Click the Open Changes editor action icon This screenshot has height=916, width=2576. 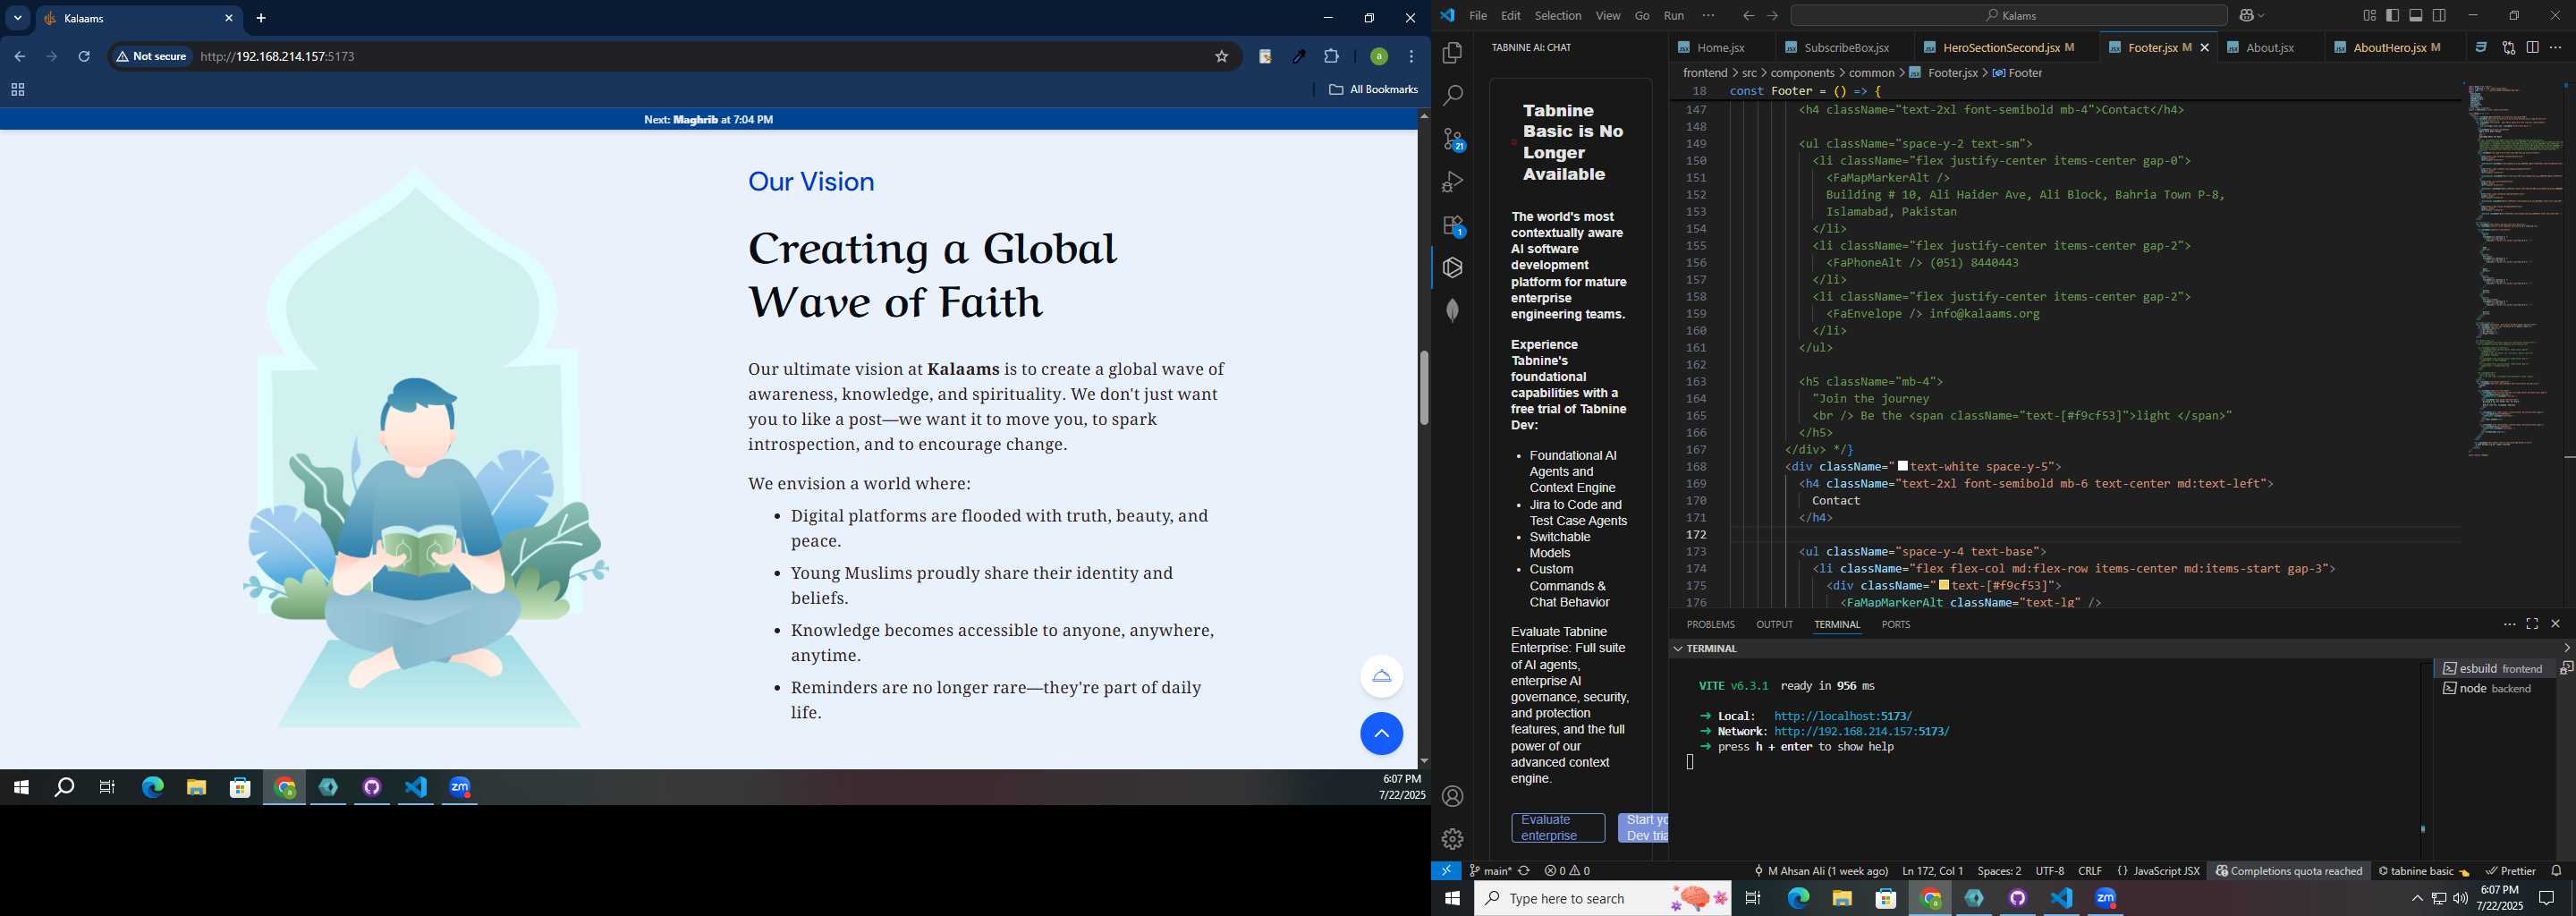pyautogui.click(x=2508, y=48)
